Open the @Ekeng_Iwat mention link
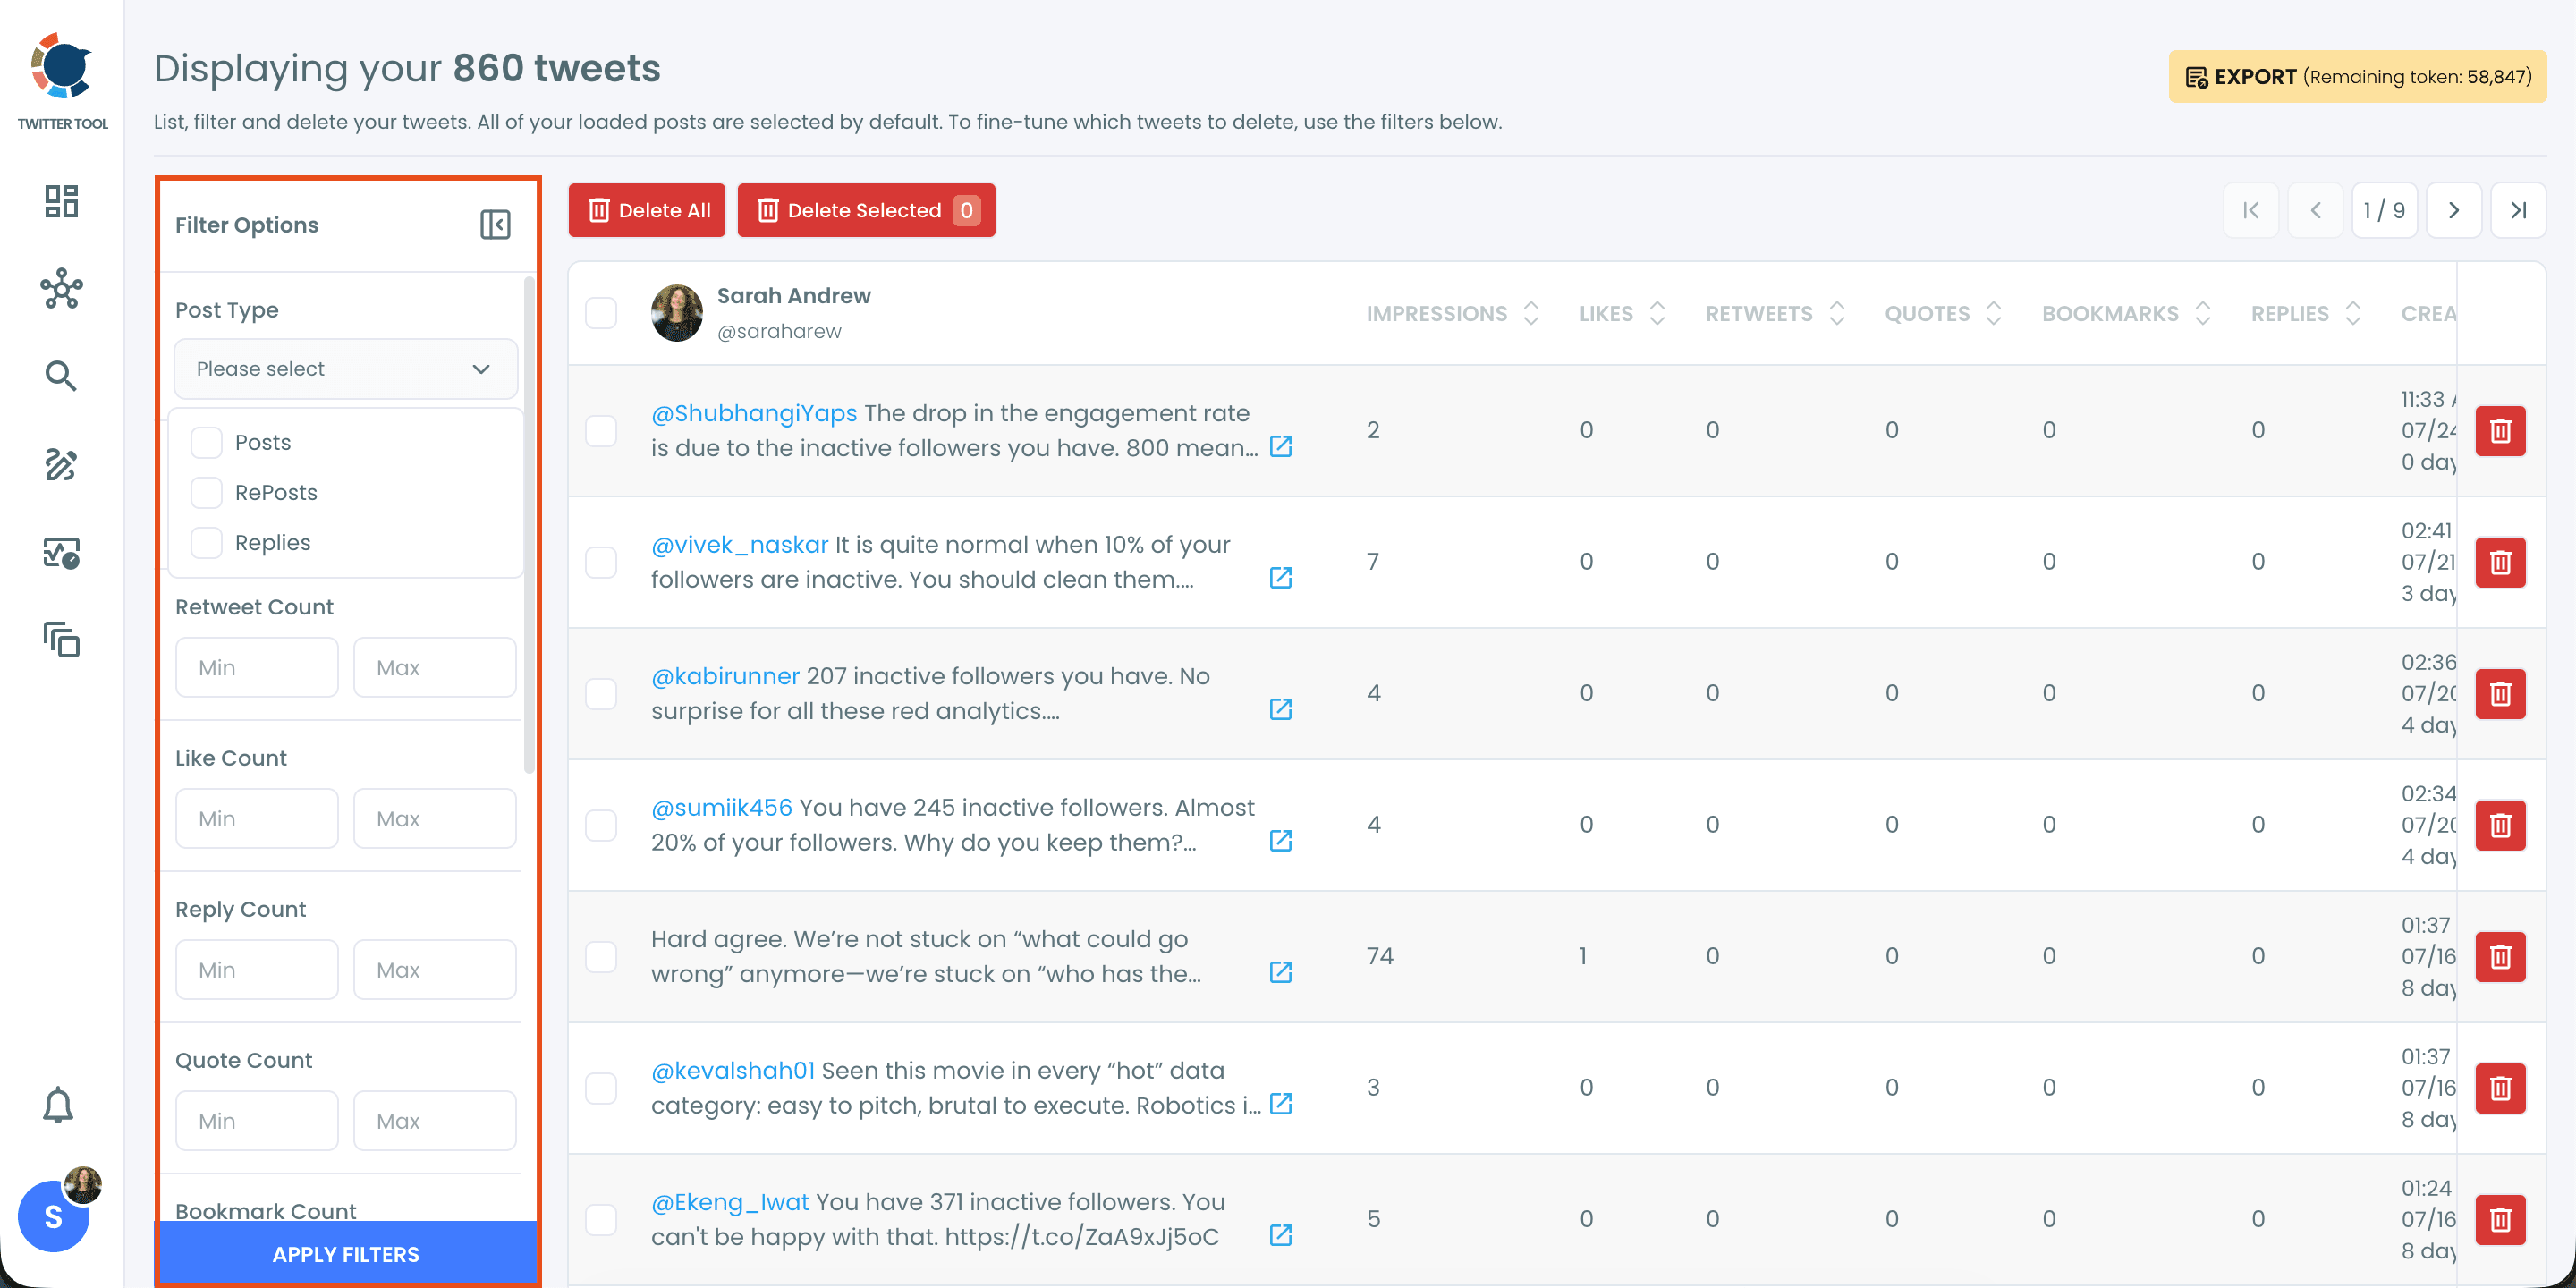The width and height of the screenshot is (2576, 1288). [x=730, y=1202]
